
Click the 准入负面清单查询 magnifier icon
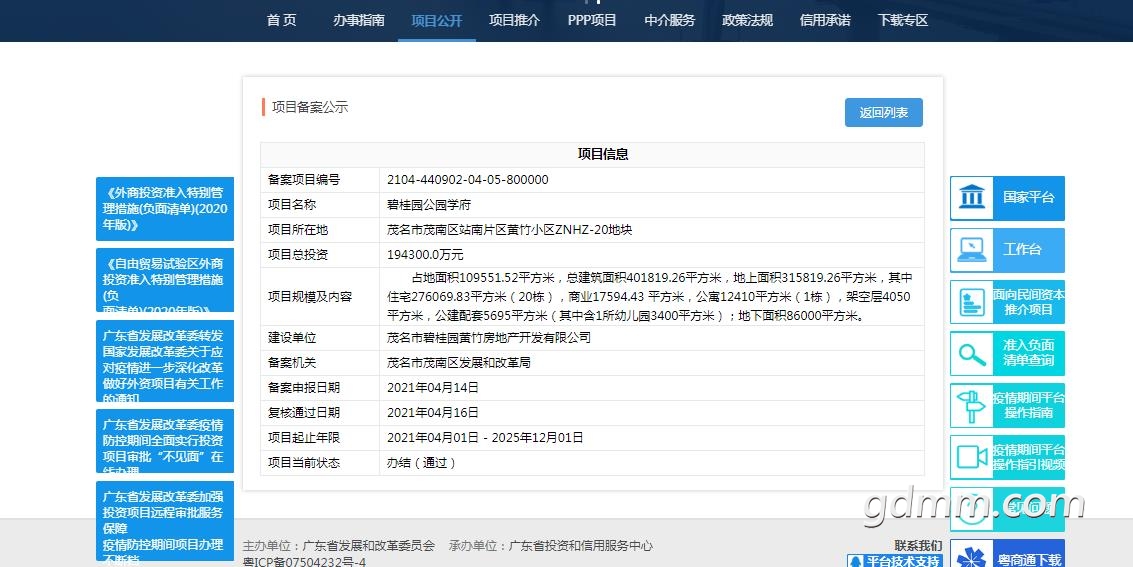coord(972,354)
